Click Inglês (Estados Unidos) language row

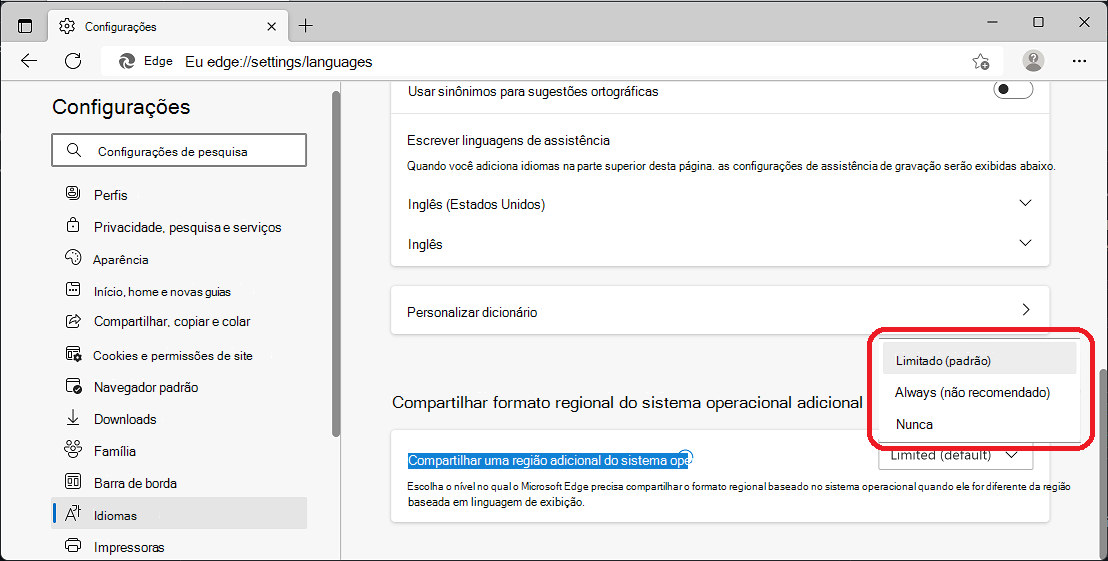(720, 204)
